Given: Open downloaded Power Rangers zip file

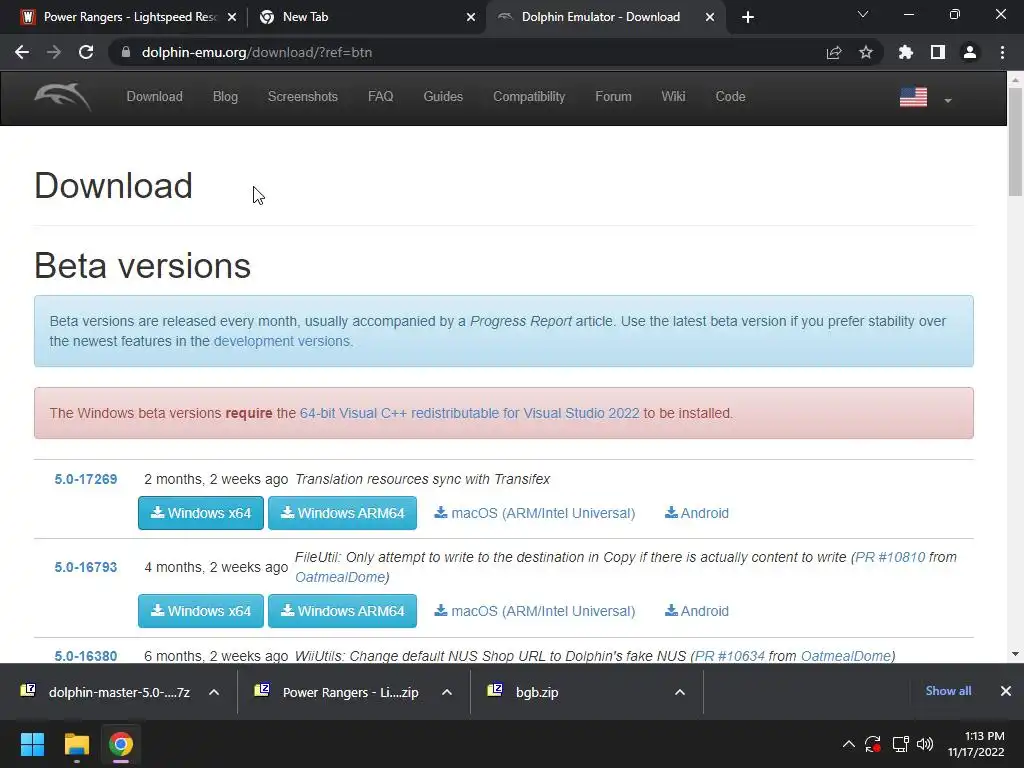Looking at the screenshot, I should (x=337, y=692).
